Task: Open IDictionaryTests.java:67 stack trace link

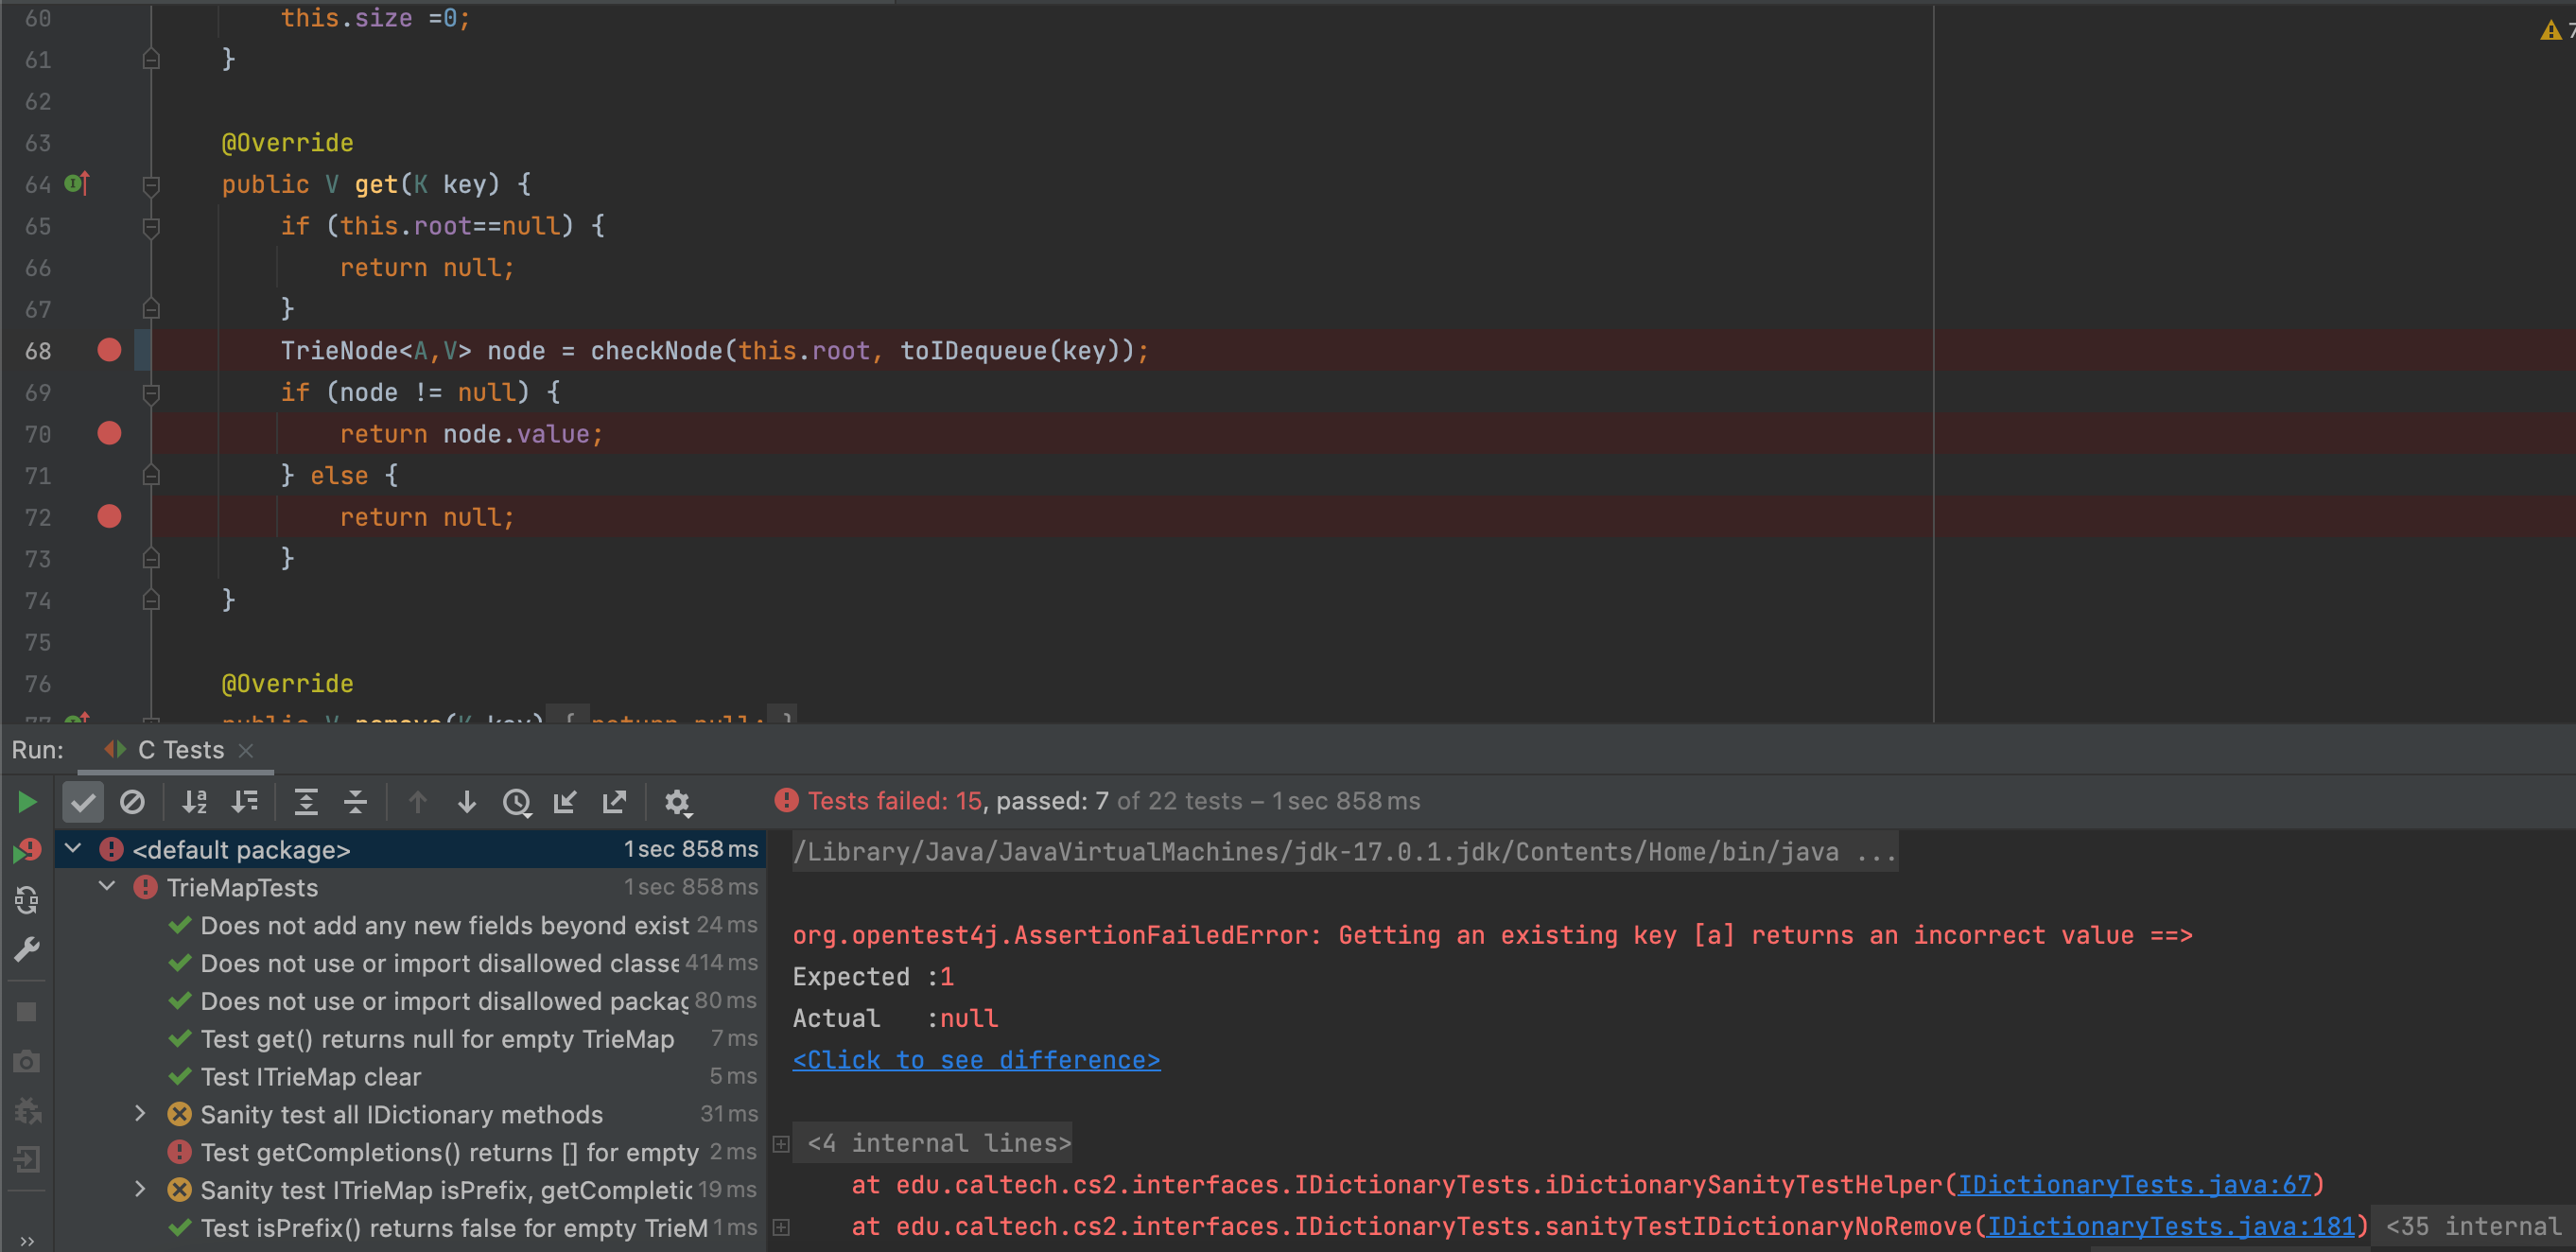Action: [x=2134, y=1185]
